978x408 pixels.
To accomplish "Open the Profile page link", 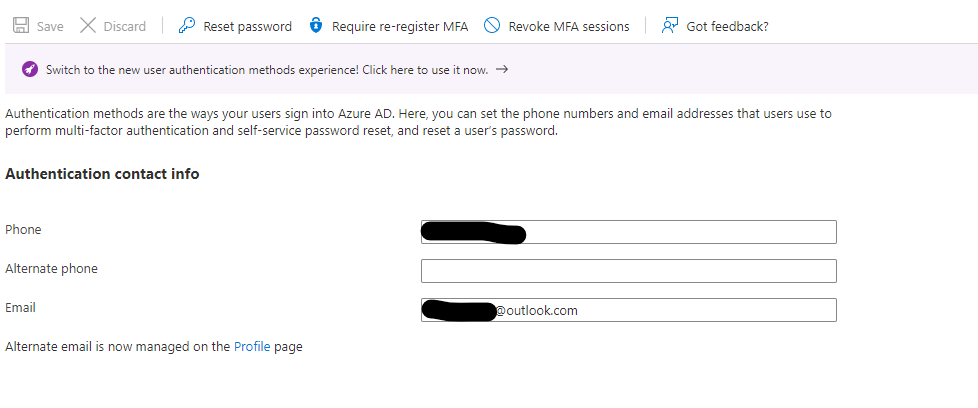I will (x=252, y=347).
